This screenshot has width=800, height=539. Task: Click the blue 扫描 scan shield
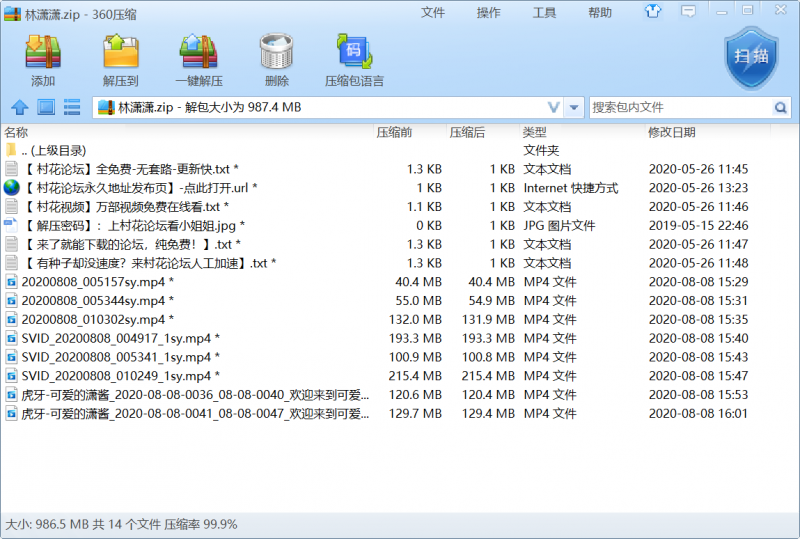751,56
